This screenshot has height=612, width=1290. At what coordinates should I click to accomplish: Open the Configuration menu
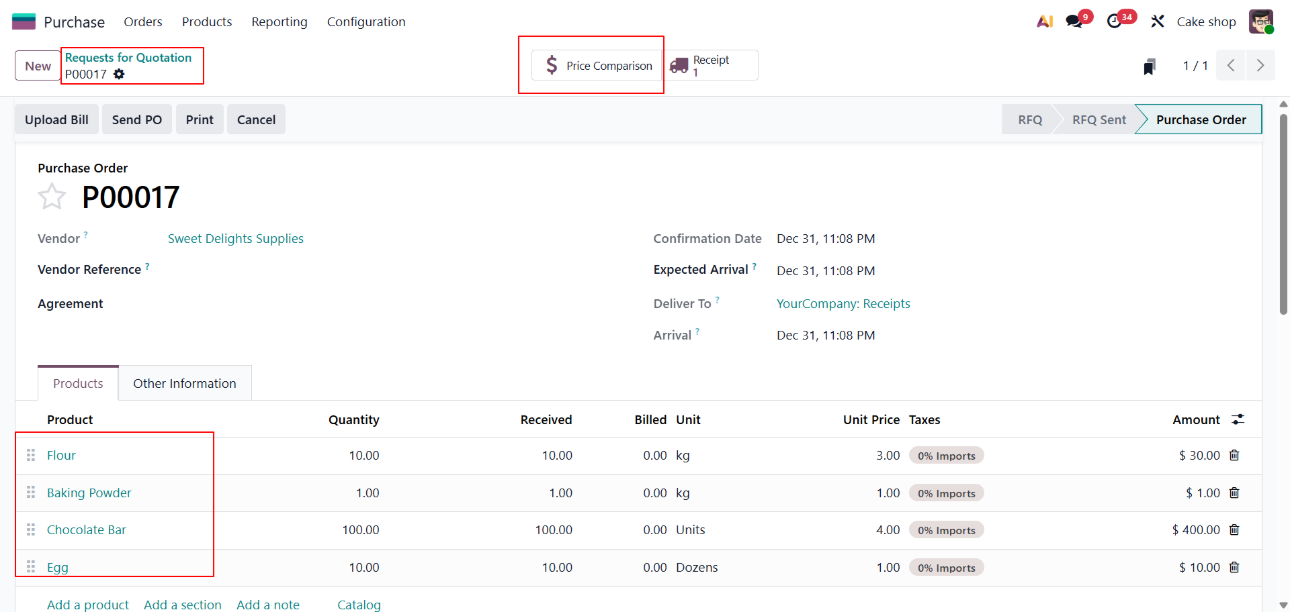(366, 22)
